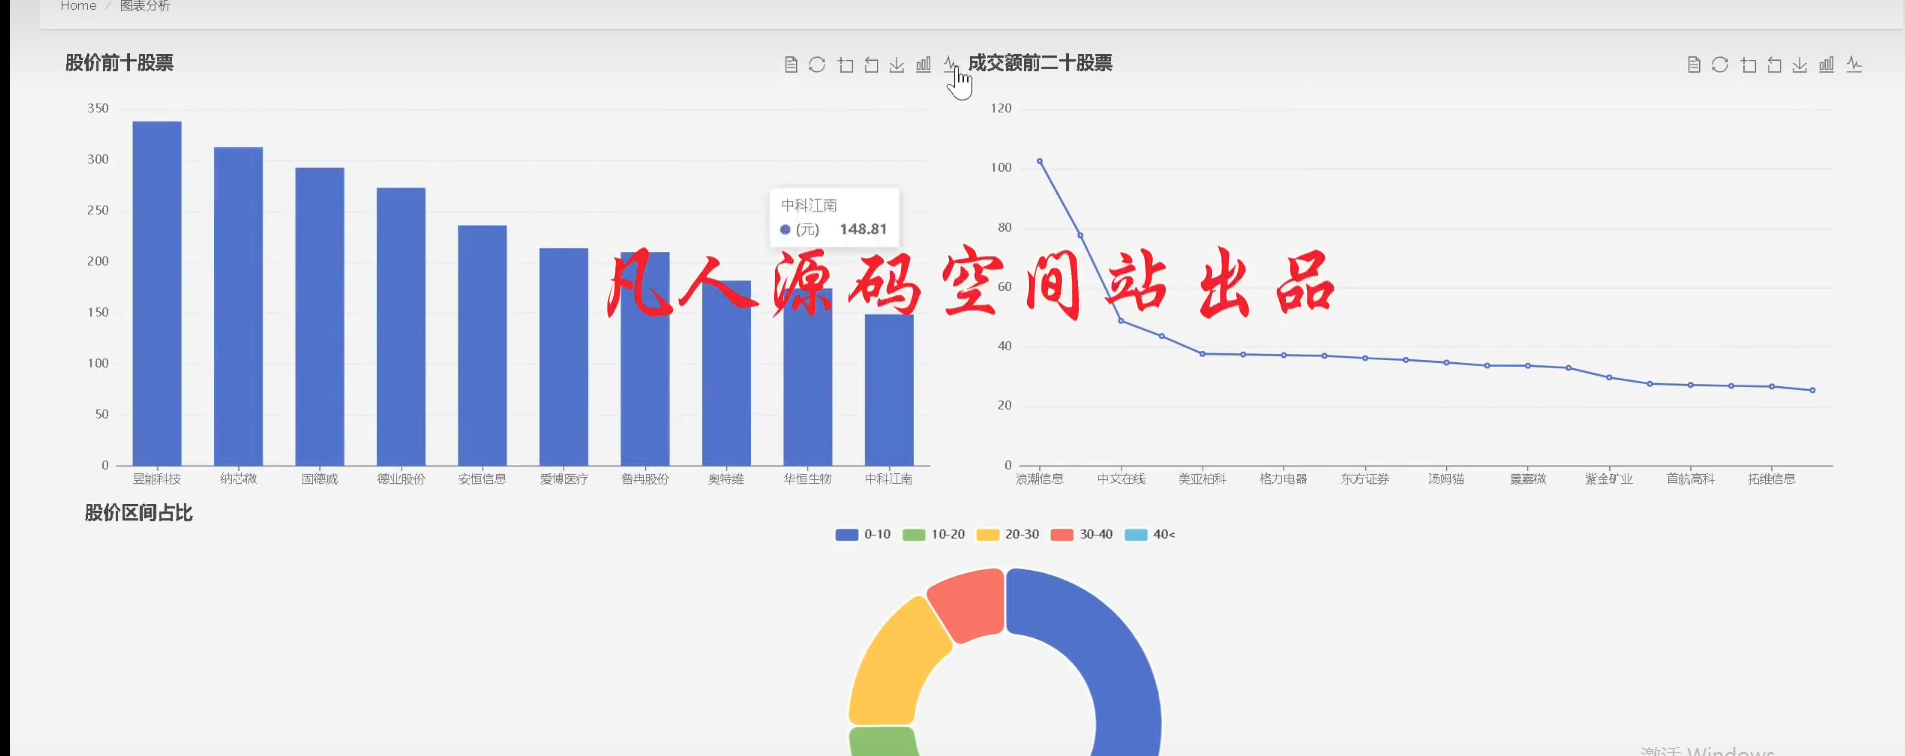This screenshot has width=1905, height=756.
Task: Toggle the 0-10 legend series
Action: (863, 535)
